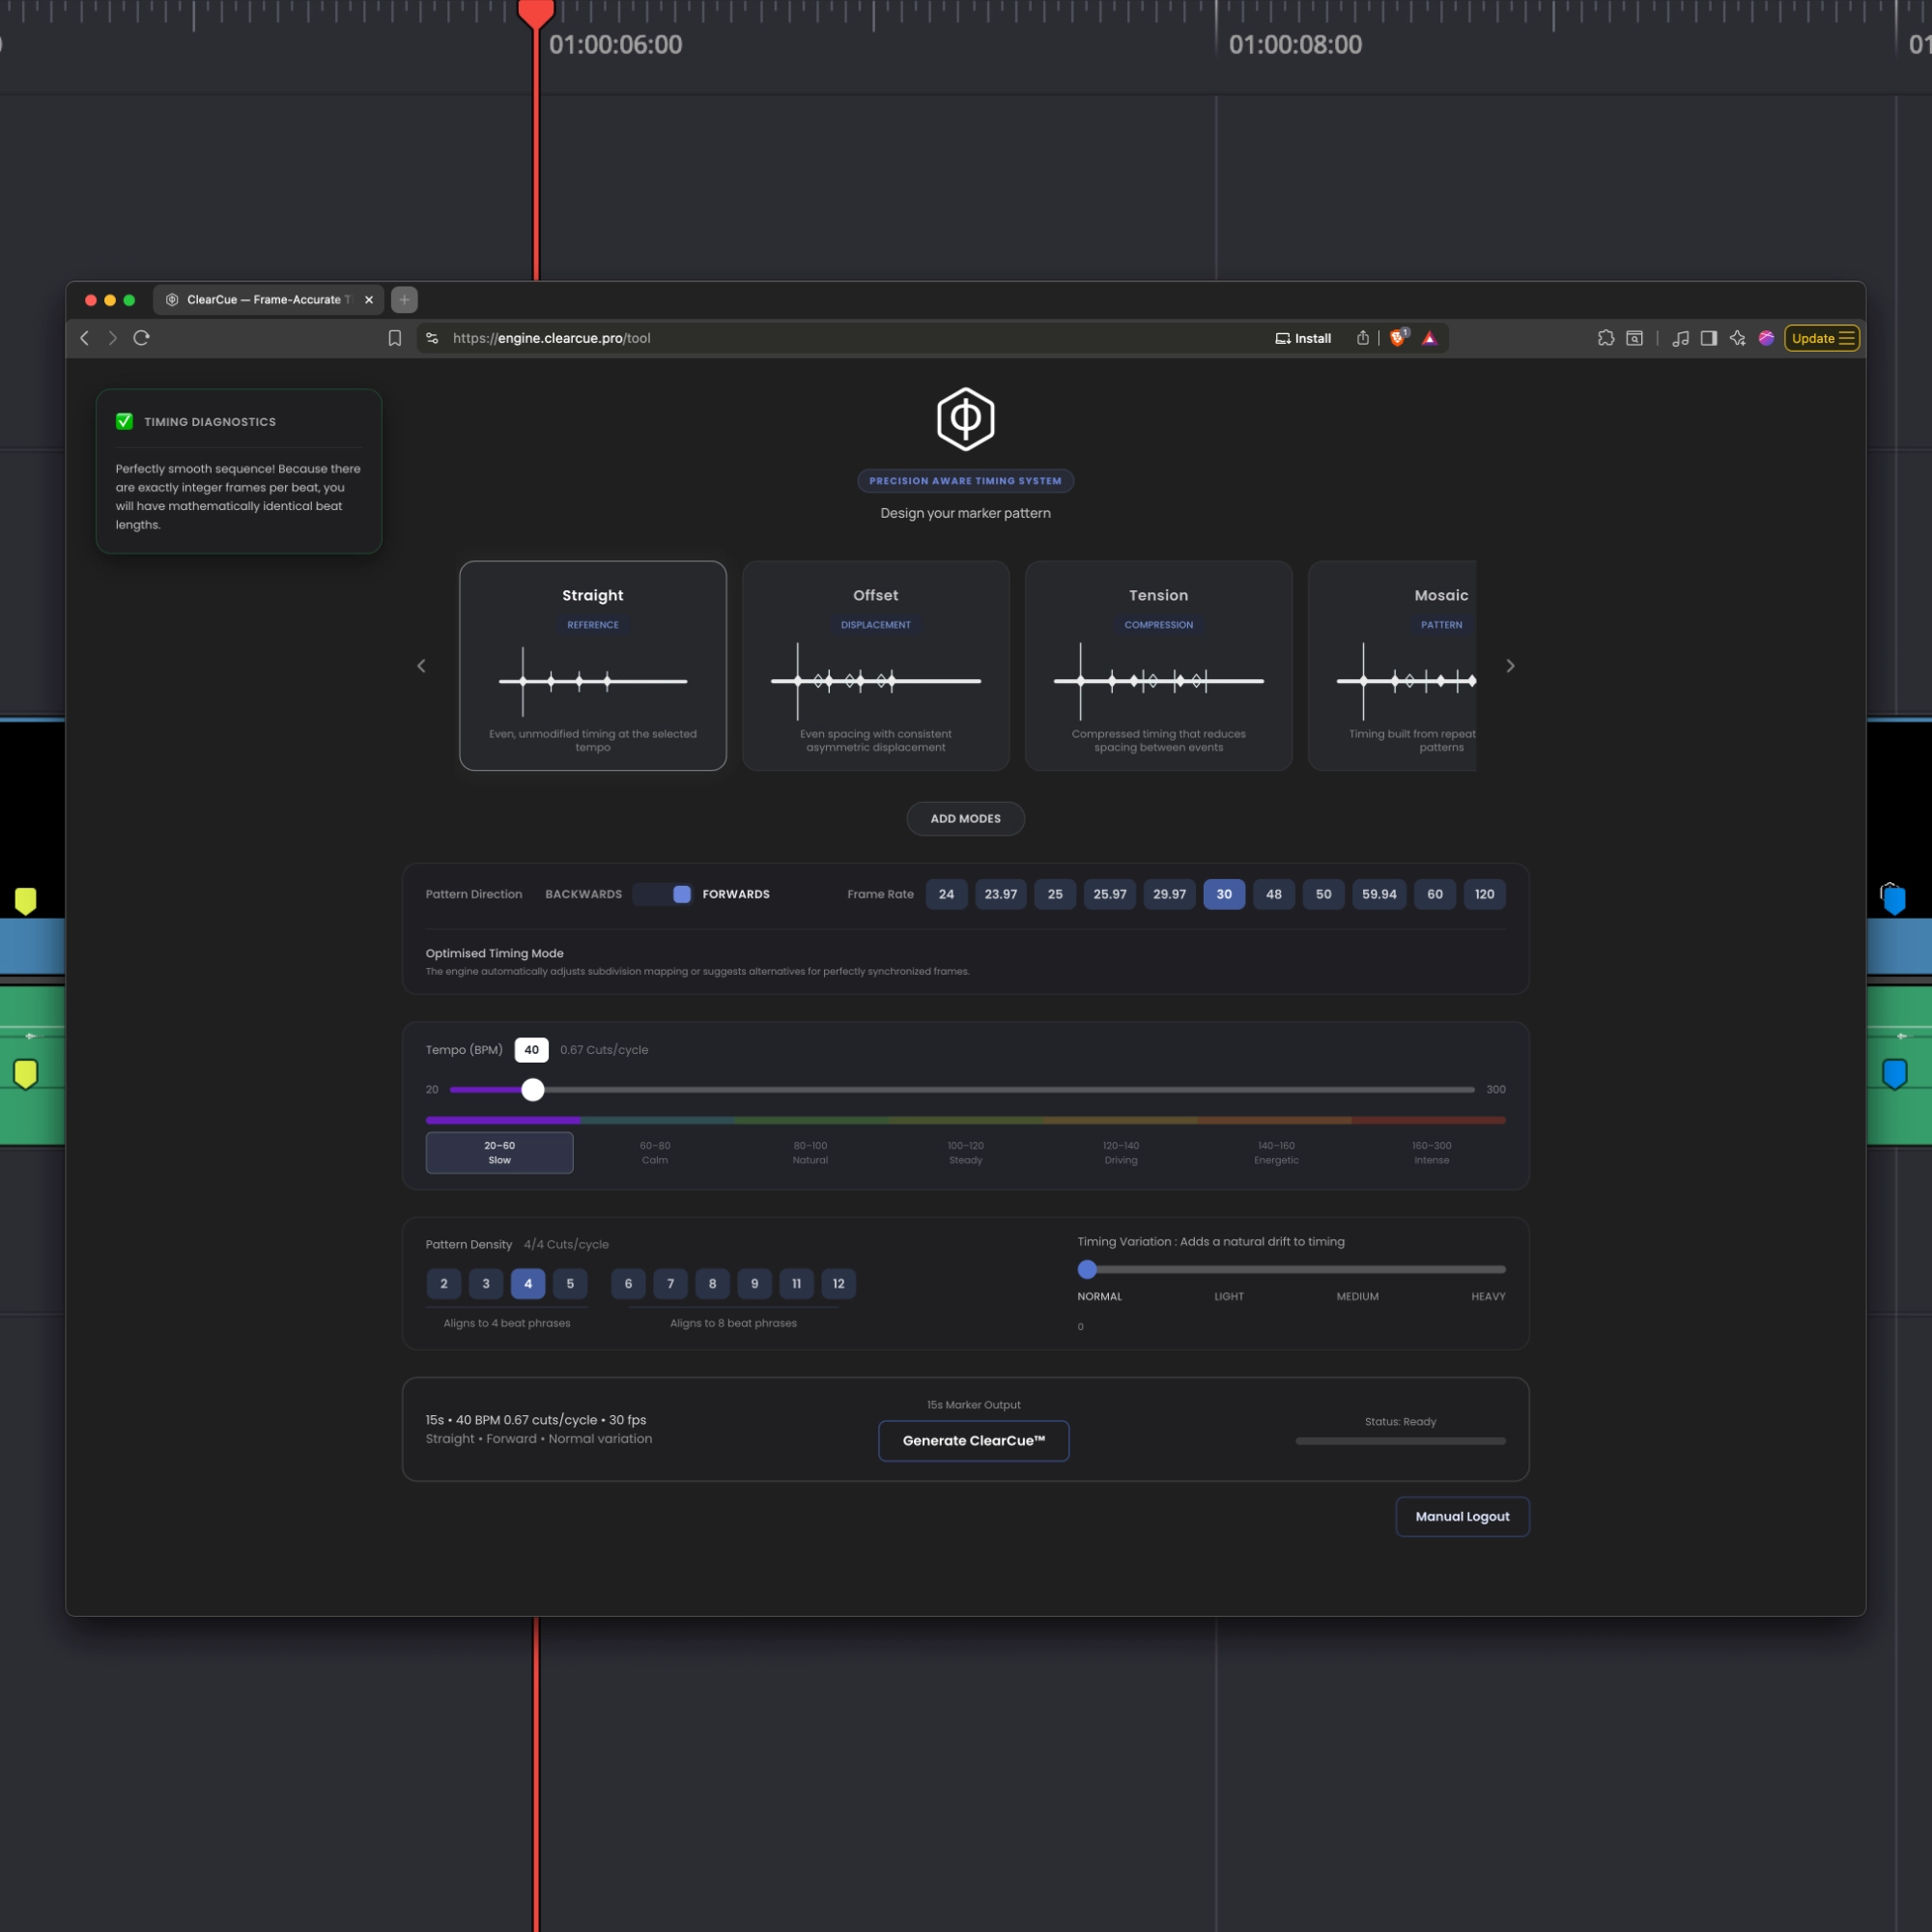Toggle the browser sidebar panel icon

click(x=1709, y=338)
